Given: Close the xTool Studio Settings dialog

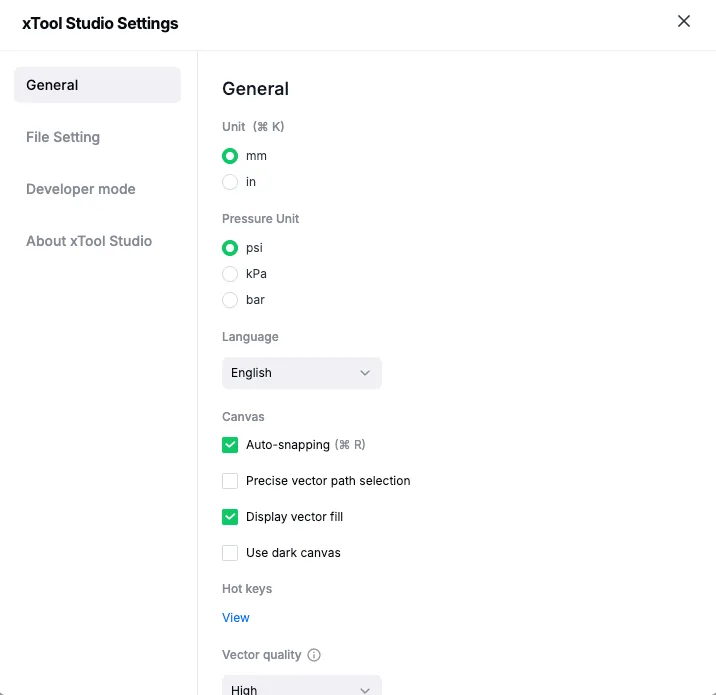Looking at the screenshot, I should (684, 21).
